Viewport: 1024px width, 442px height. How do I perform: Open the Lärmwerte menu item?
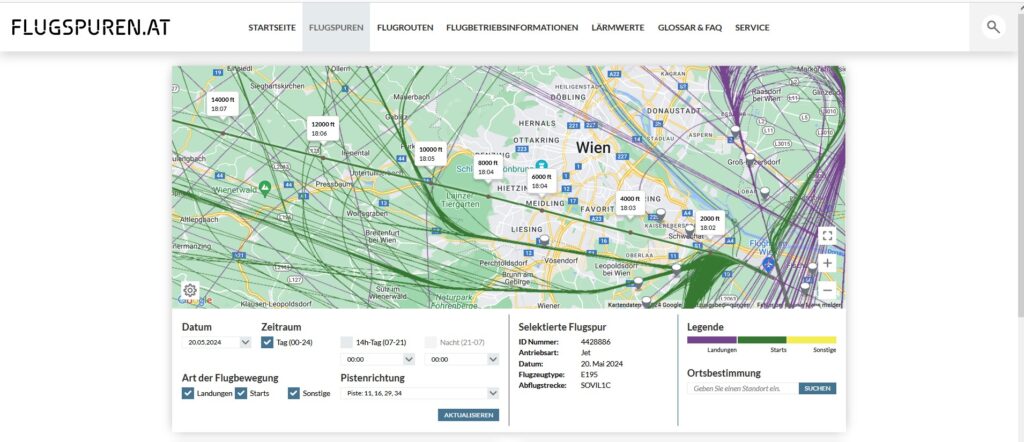point(618,27)
